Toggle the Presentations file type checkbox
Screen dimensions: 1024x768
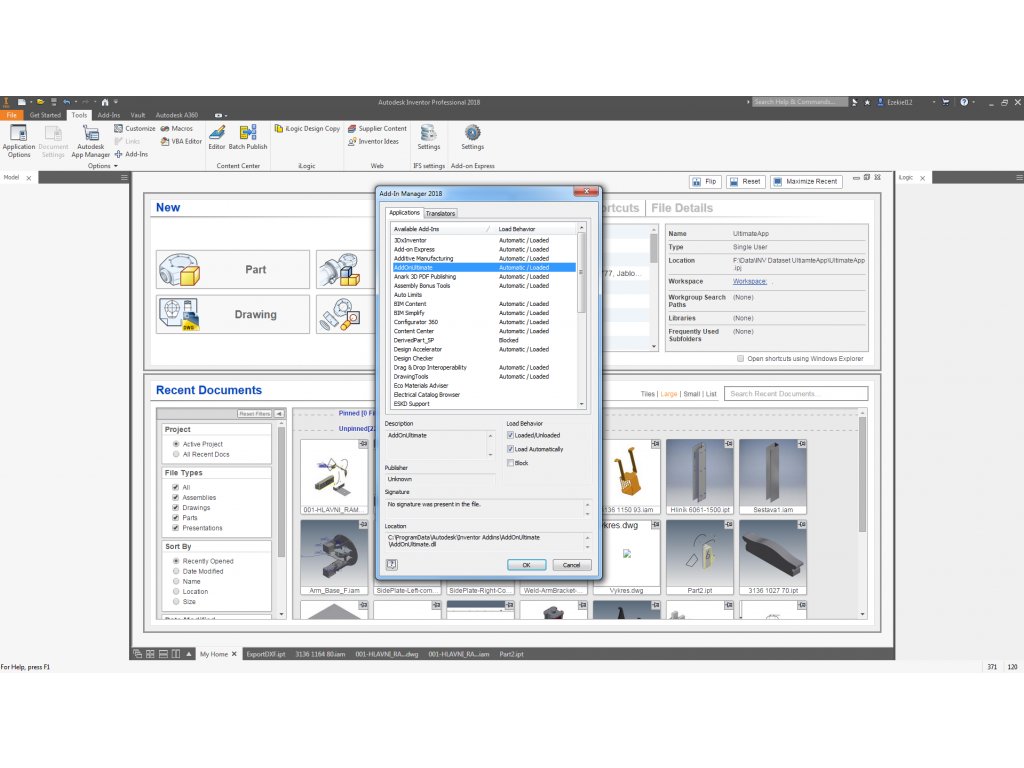[x=175, y=528]
